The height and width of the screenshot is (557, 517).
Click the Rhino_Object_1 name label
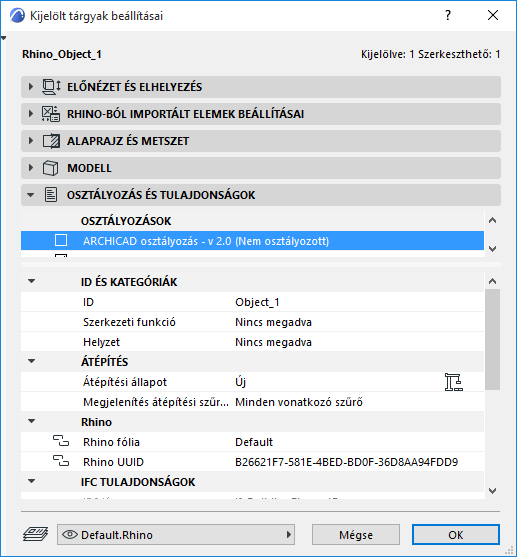tap(62, 54)
